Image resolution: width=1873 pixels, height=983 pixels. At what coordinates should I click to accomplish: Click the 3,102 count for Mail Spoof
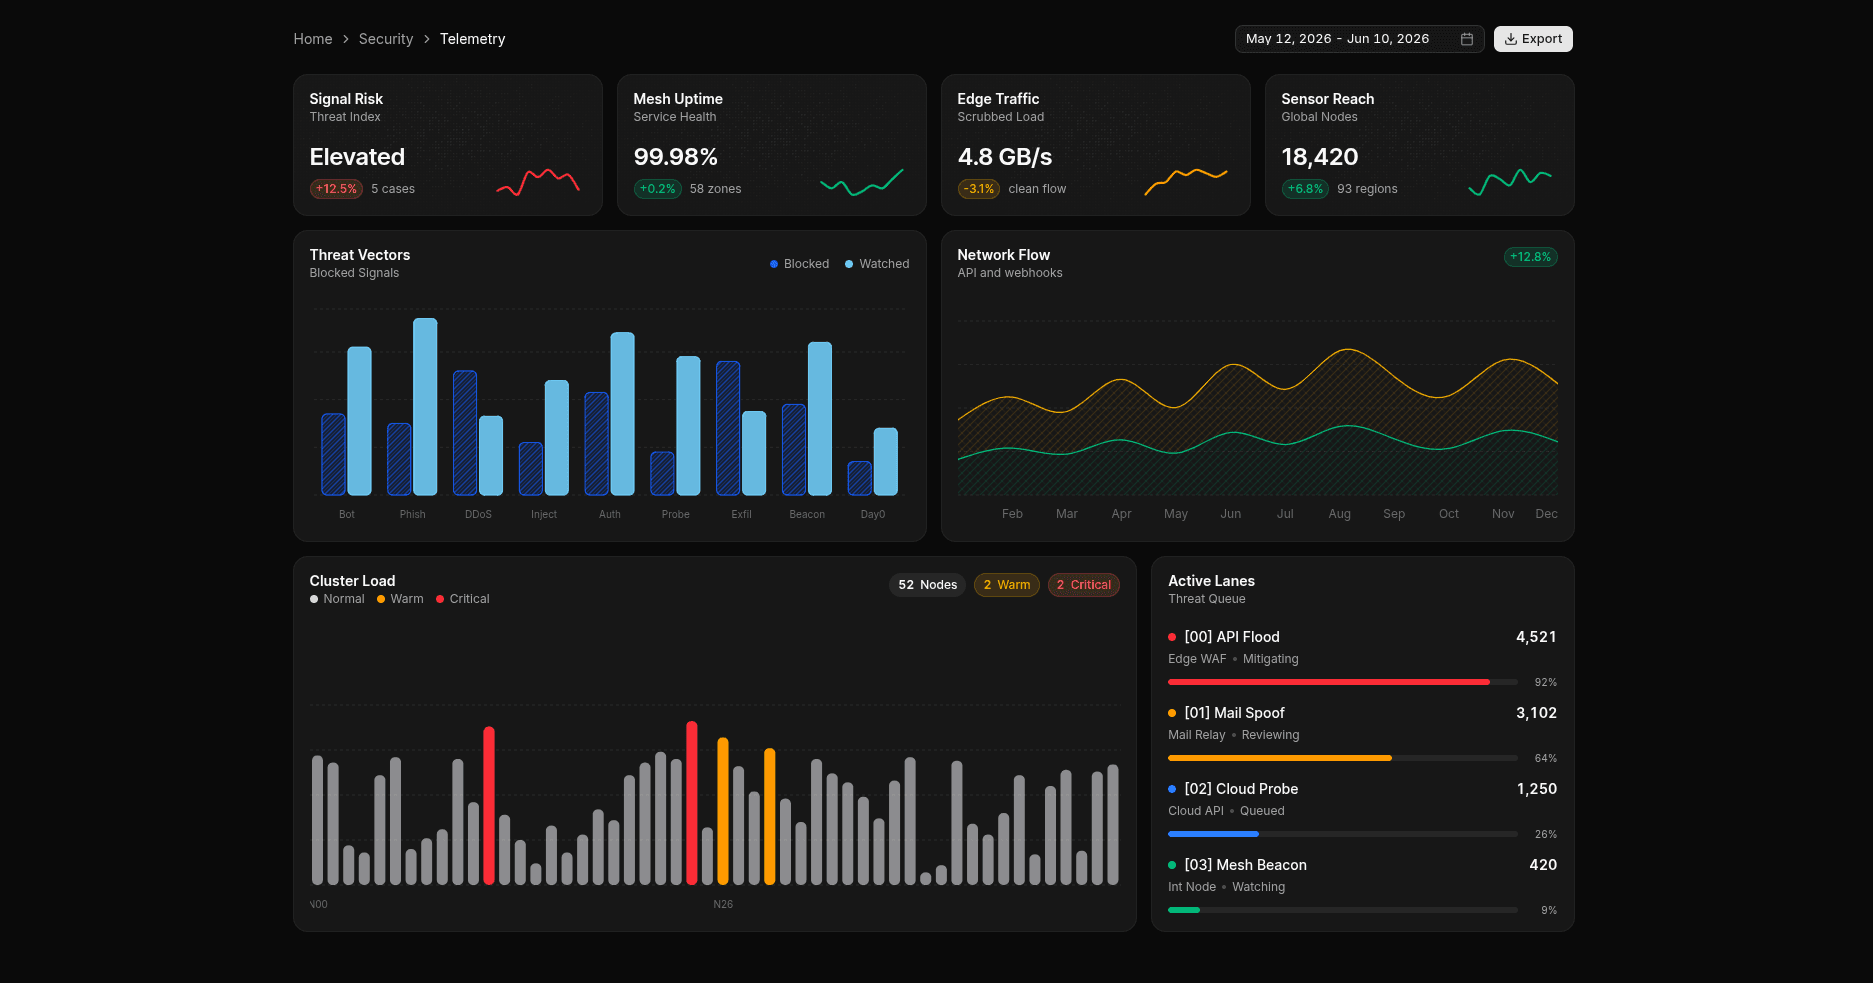(1536, 713)
